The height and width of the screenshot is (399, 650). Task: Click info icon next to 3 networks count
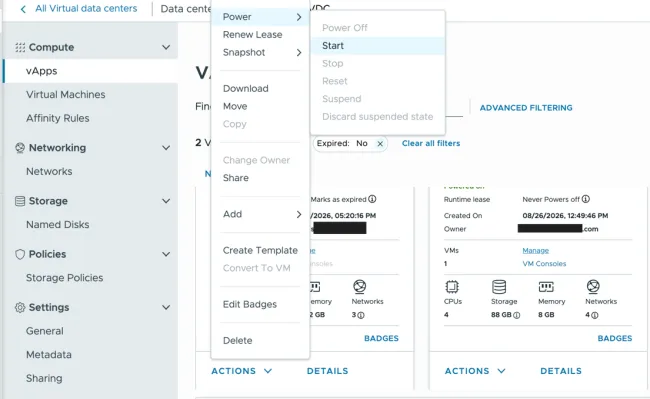point(361,315)
